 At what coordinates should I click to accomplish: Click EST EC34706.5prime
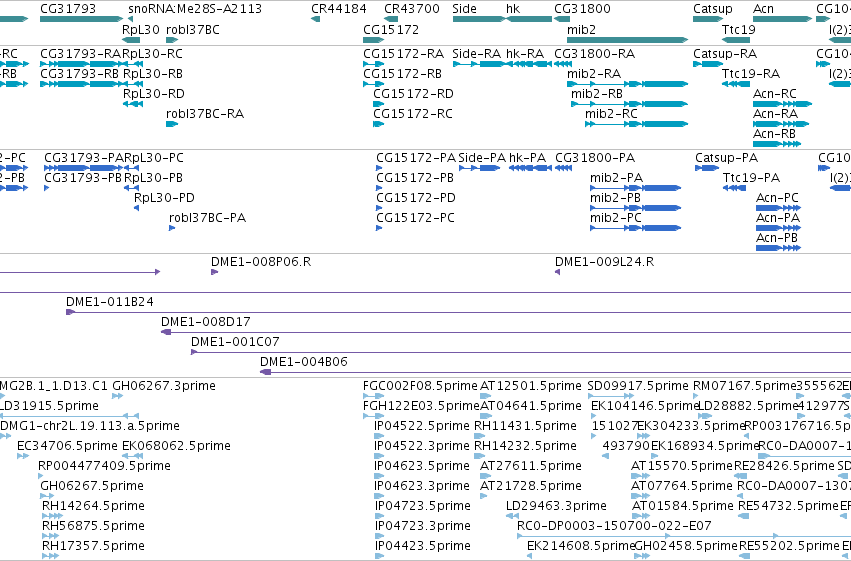[x=67, y=446]
